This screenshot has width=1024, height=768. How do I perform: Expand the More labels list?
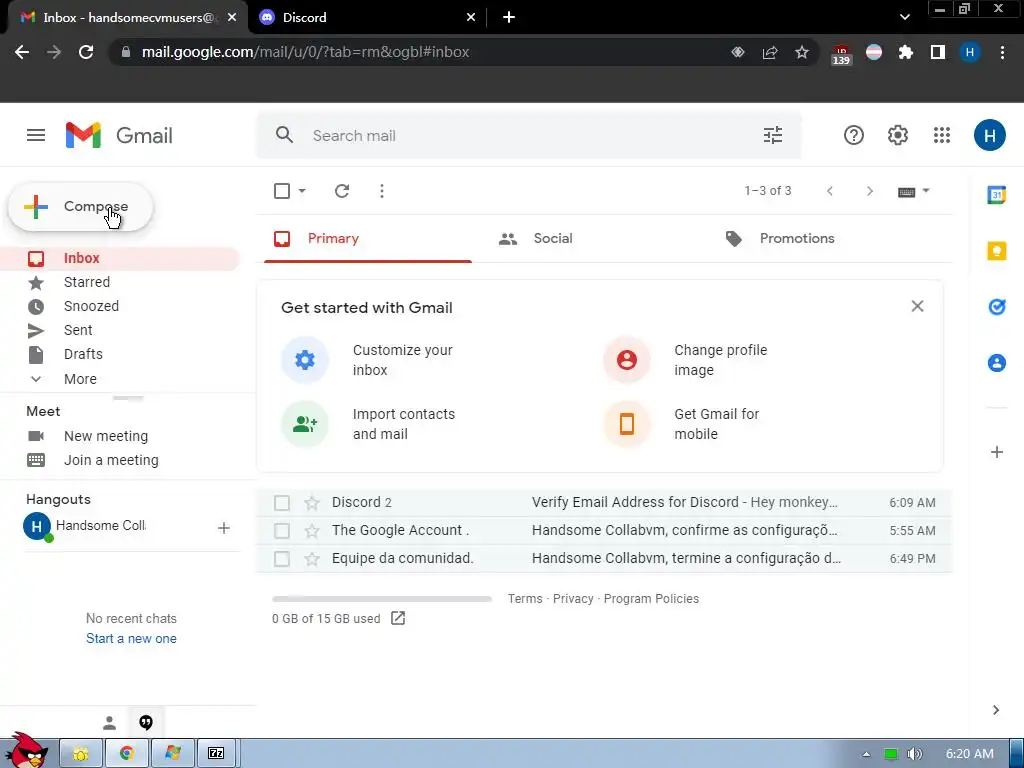tap(80, 379)
